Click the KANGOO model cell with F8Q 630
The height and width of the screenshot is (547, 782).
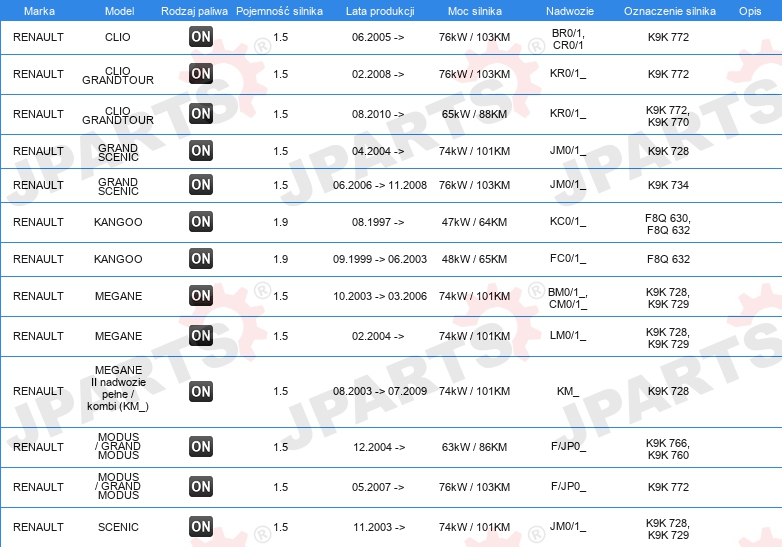(118, 222)
